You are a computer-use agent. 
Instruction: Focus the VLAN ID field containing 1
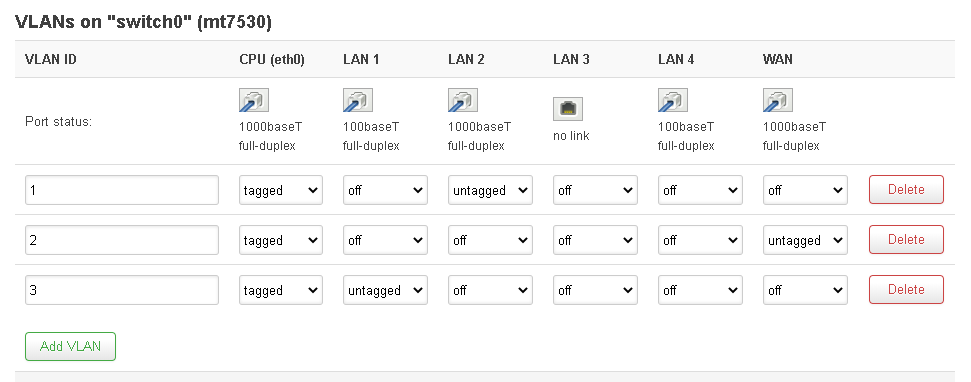[x=122, y=190]
